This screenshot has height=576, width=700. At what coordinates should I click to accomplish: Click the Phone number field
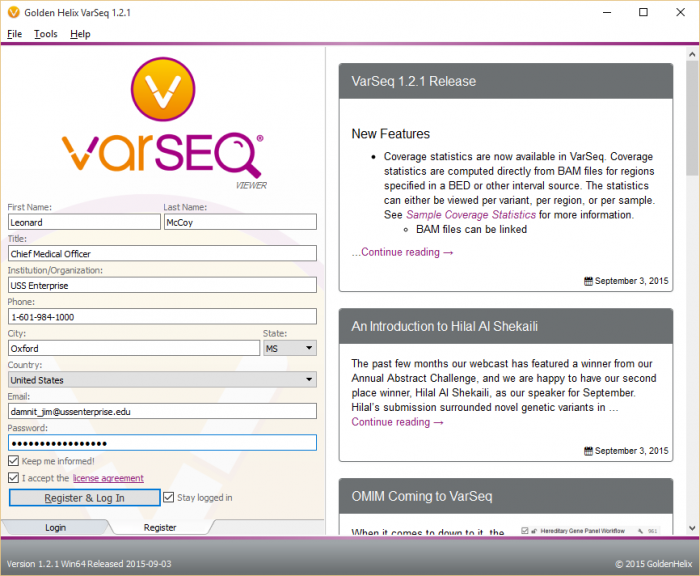[x=162, y=317]
